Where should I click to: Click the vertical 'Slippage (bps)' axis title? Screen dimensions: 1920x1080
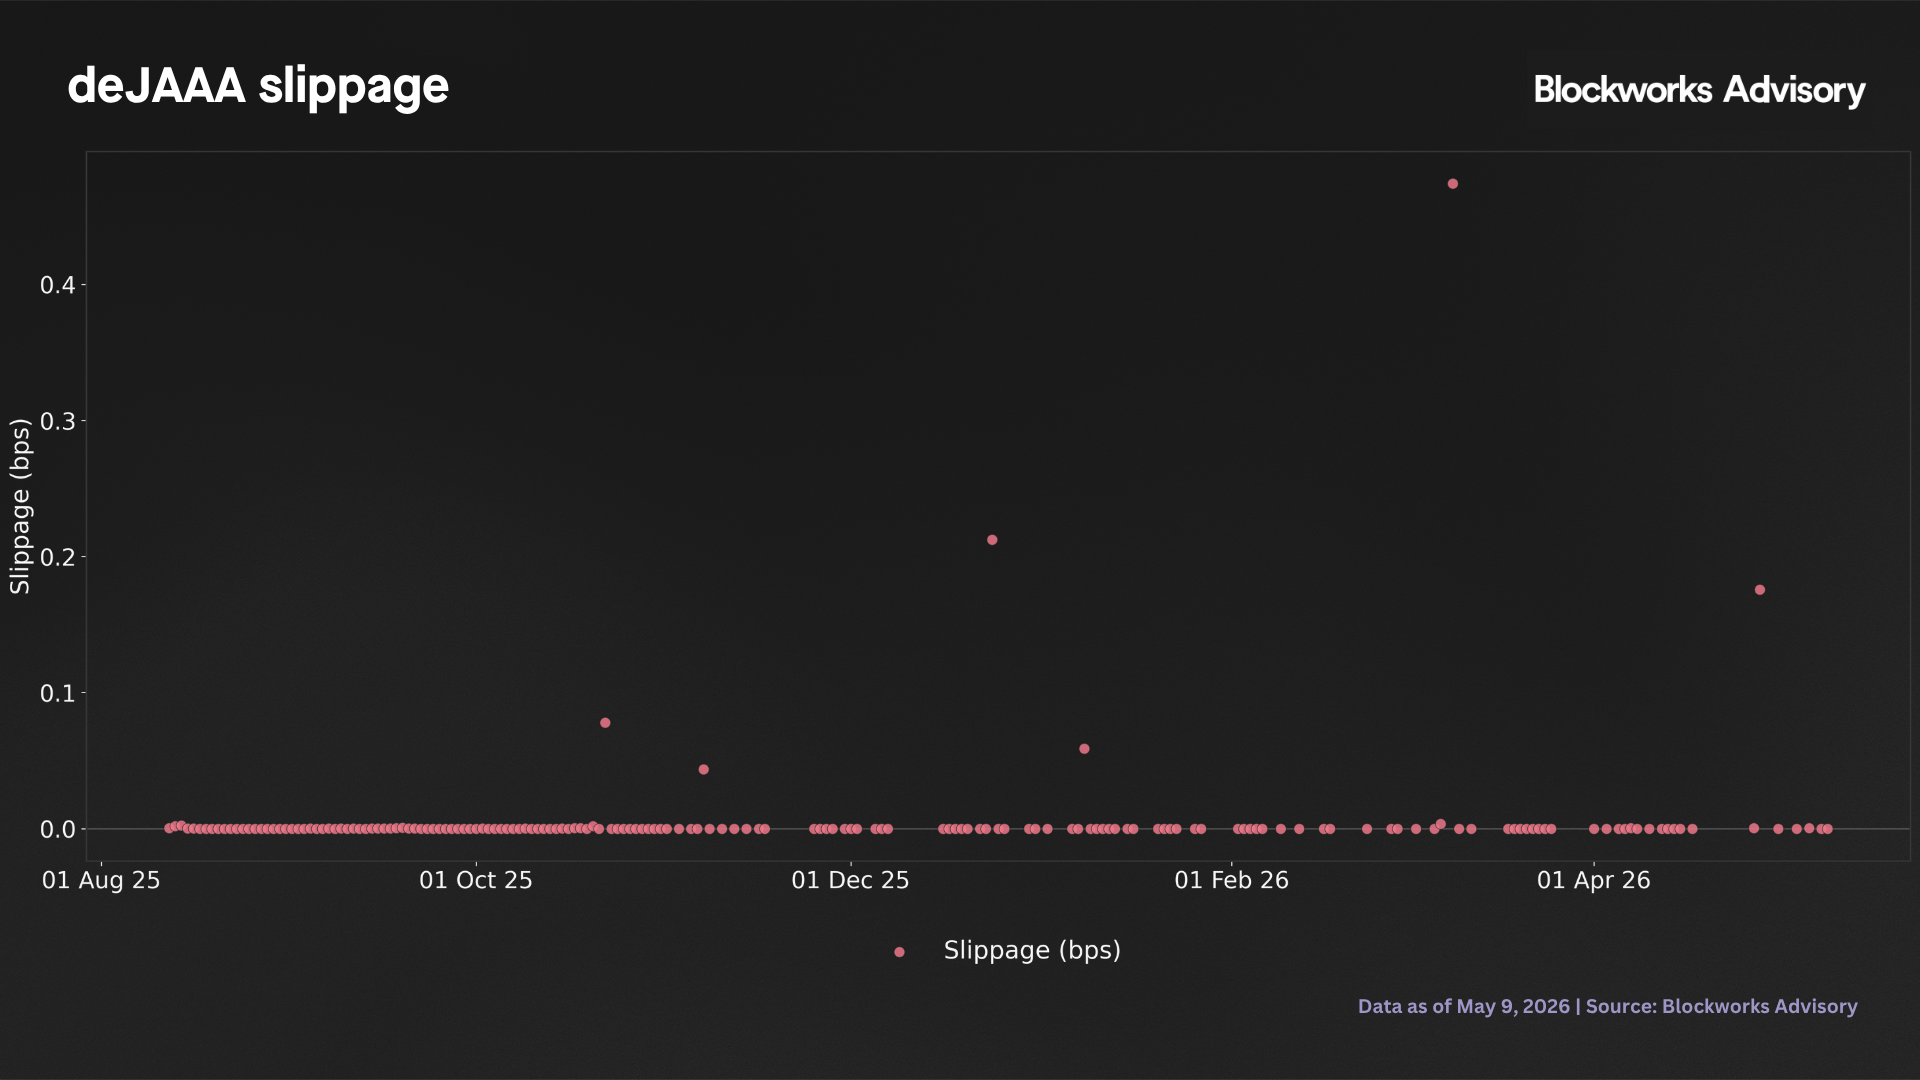click(20, 506)
